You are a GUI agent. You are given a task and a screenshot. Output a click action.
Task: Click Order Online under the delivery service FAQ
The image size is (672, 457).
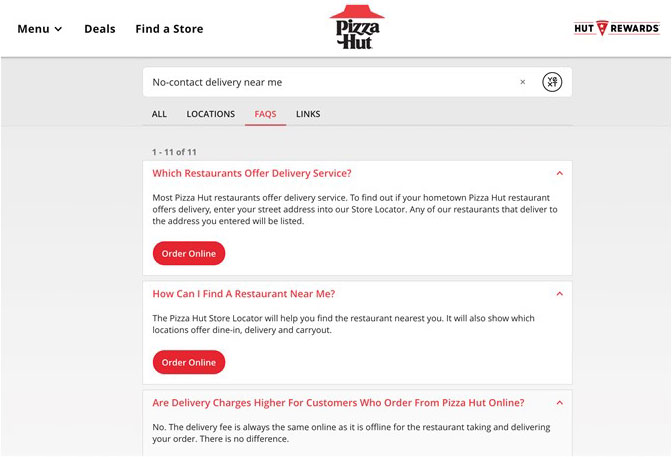click(189, 253)
